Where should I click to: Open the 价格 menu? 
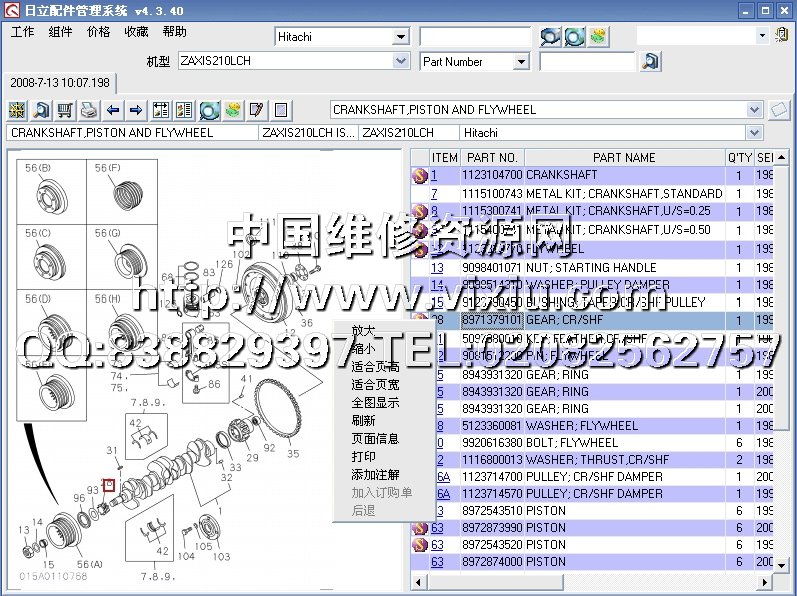(99, 32)
